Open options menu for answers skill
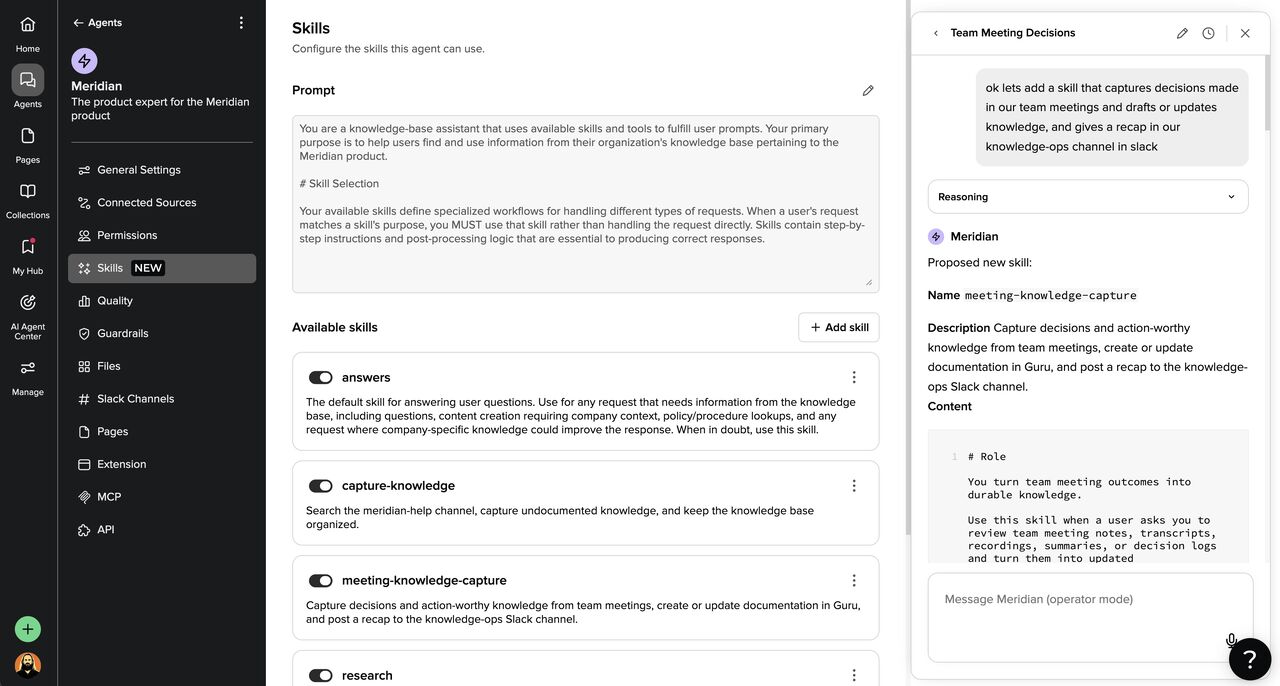 point(854,377)
